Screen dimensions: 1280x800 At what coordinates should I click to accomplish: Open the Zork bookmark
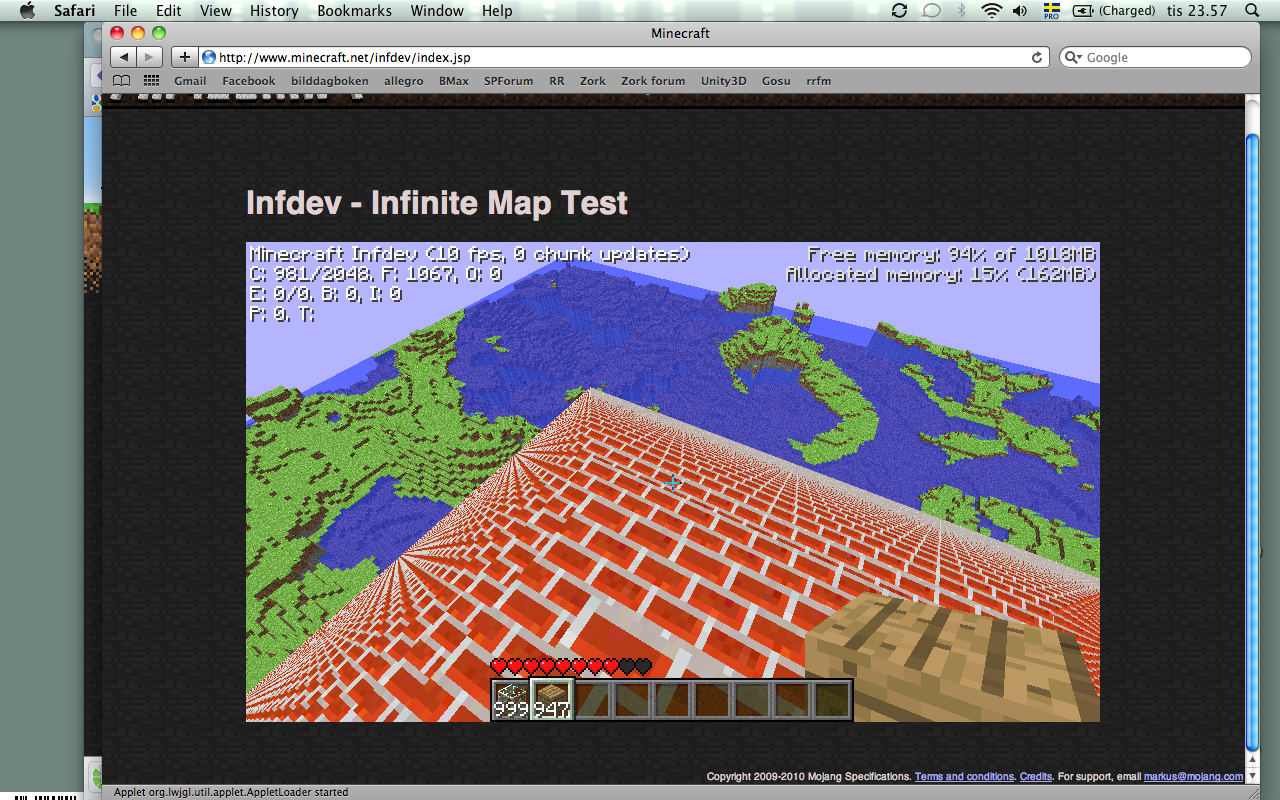(x=593, y=81)
